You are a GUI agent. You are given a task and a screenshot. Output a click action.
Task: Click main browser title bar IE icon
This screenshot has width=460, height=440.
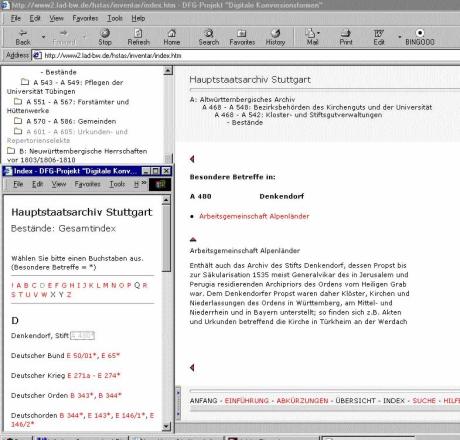[x=5, y=5]
